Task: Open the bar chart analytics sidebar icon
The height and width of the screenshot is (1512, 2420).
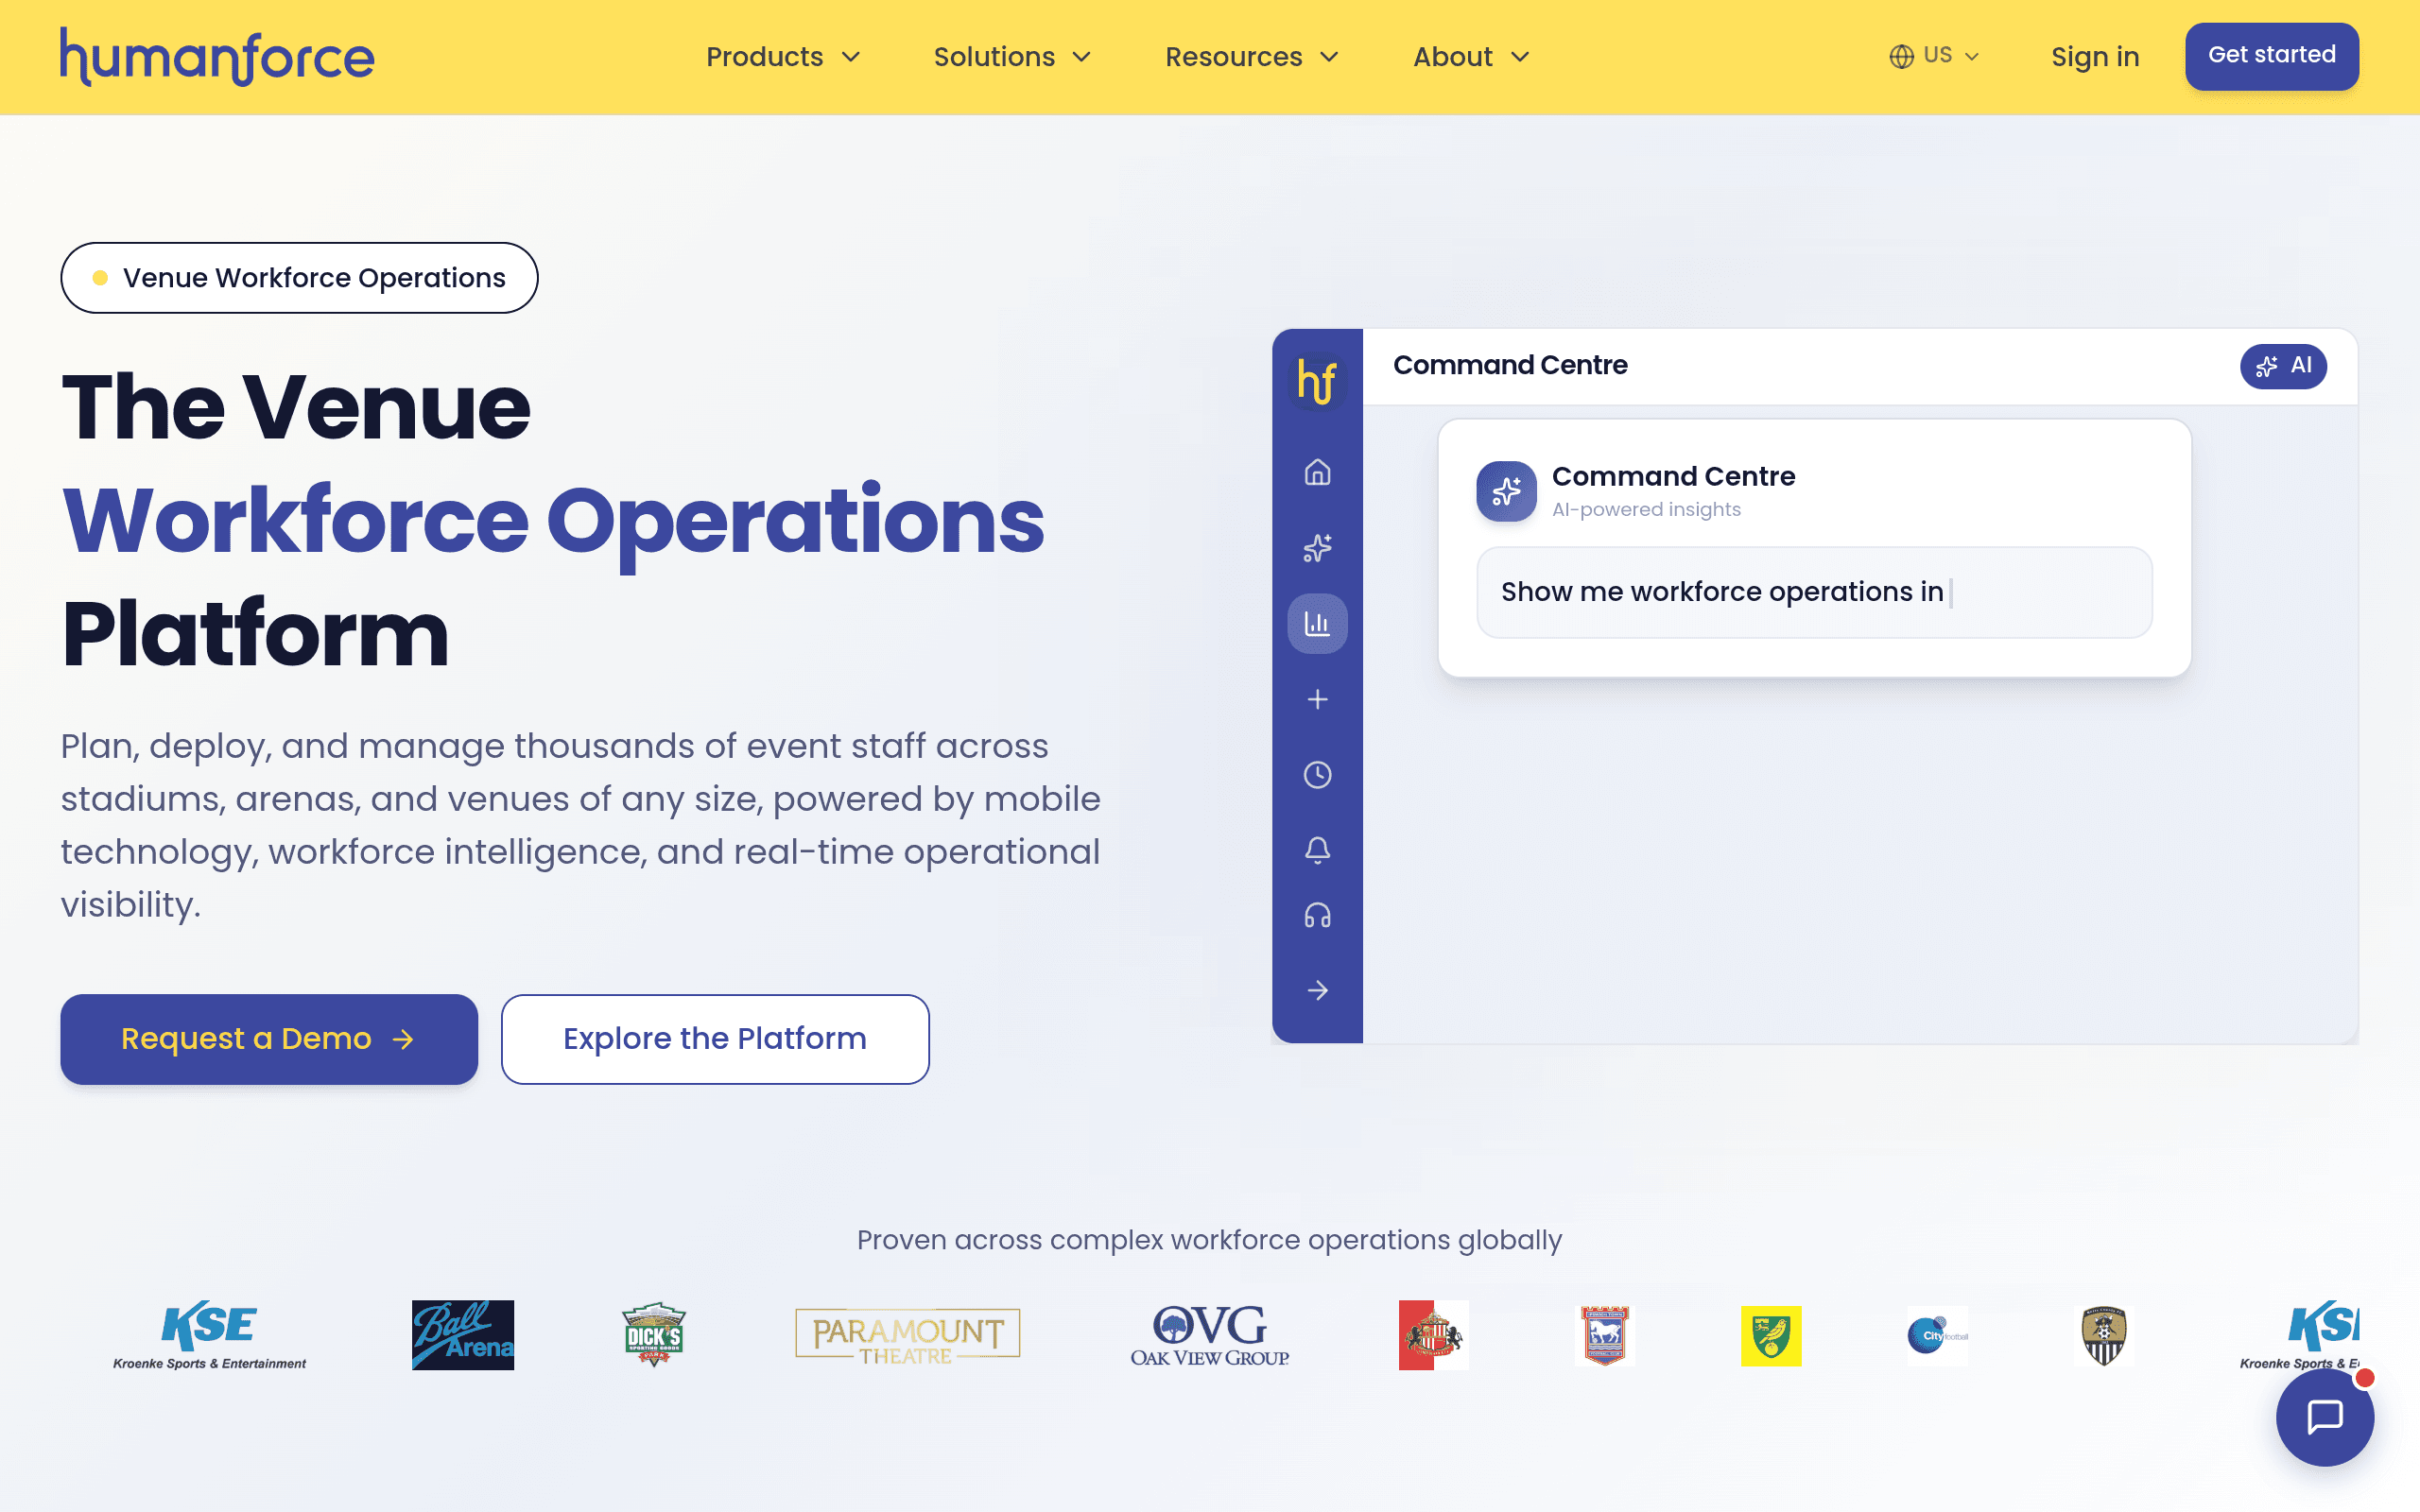Action: click(x=1317, y=624)
